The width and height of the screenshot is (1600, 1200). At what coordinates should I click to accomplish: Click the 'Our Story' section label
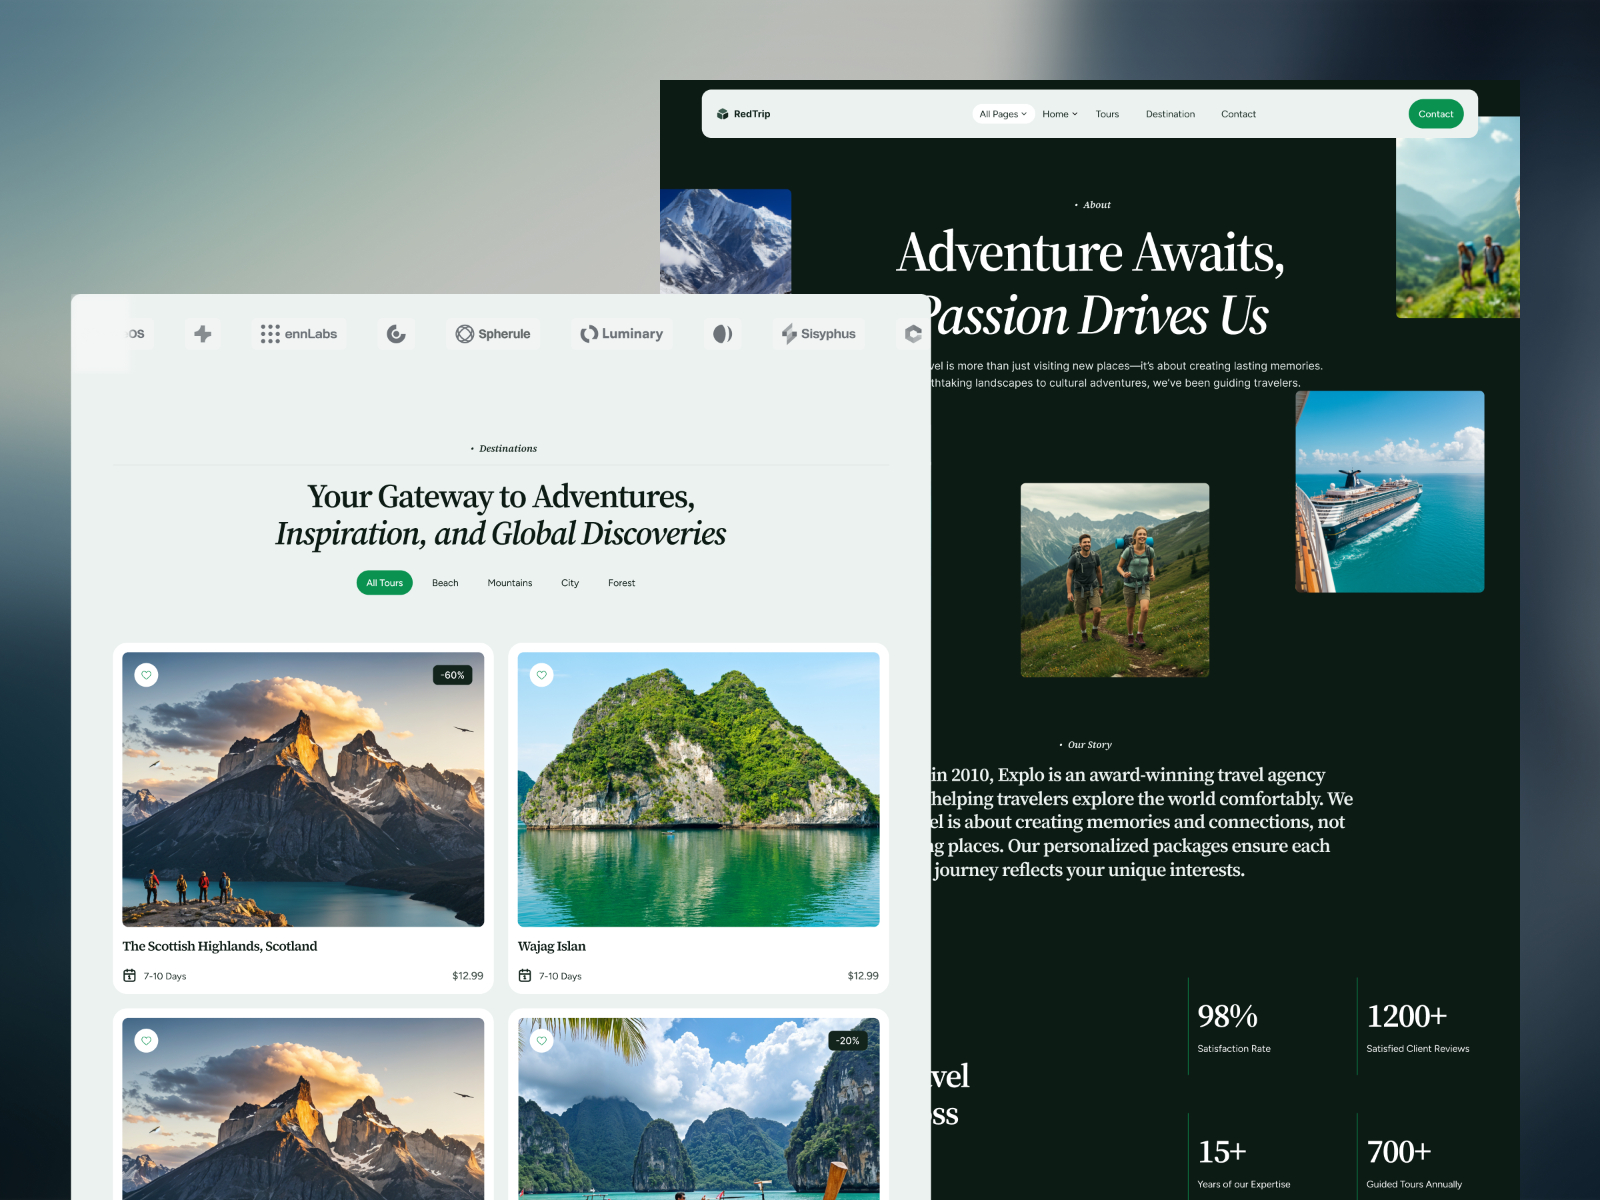click(x=1090, y=745)
